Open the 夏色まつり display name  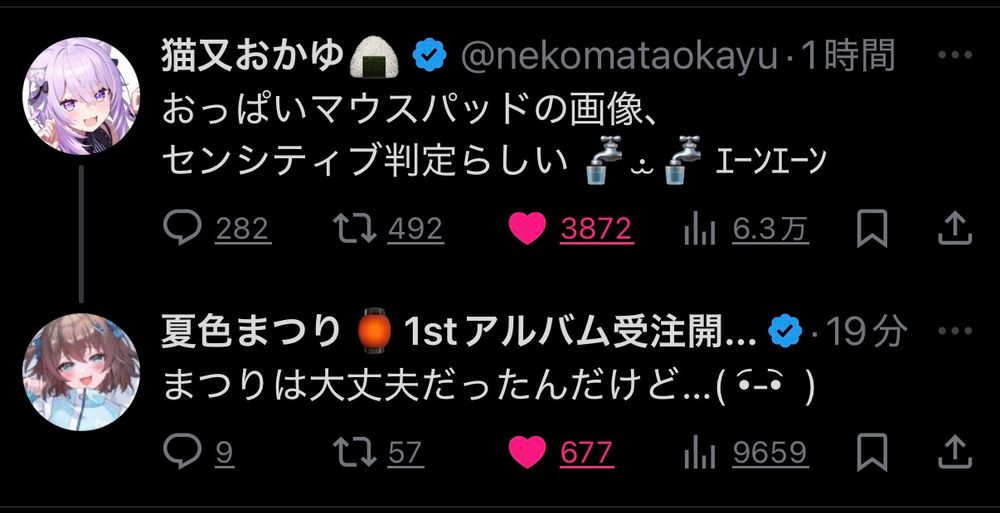(251, 332)
